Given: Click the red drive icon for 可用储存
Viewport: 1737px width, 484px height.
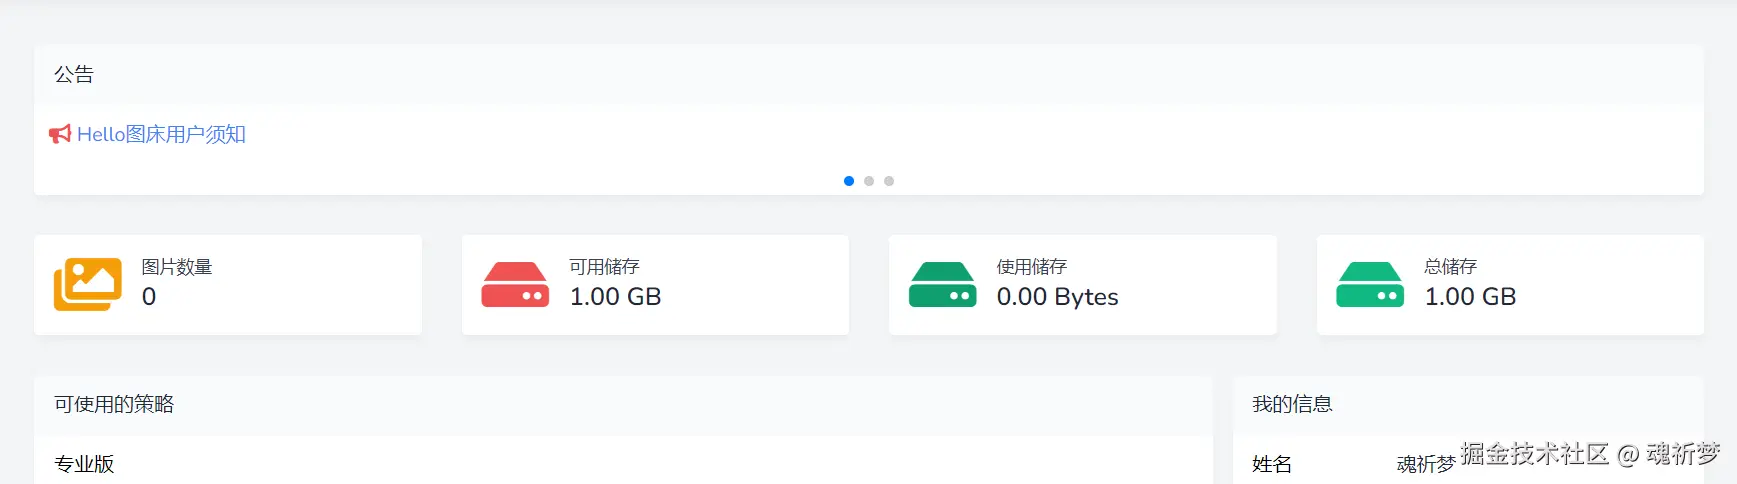Looking at the screenshot, I should [x=515, y=284].
